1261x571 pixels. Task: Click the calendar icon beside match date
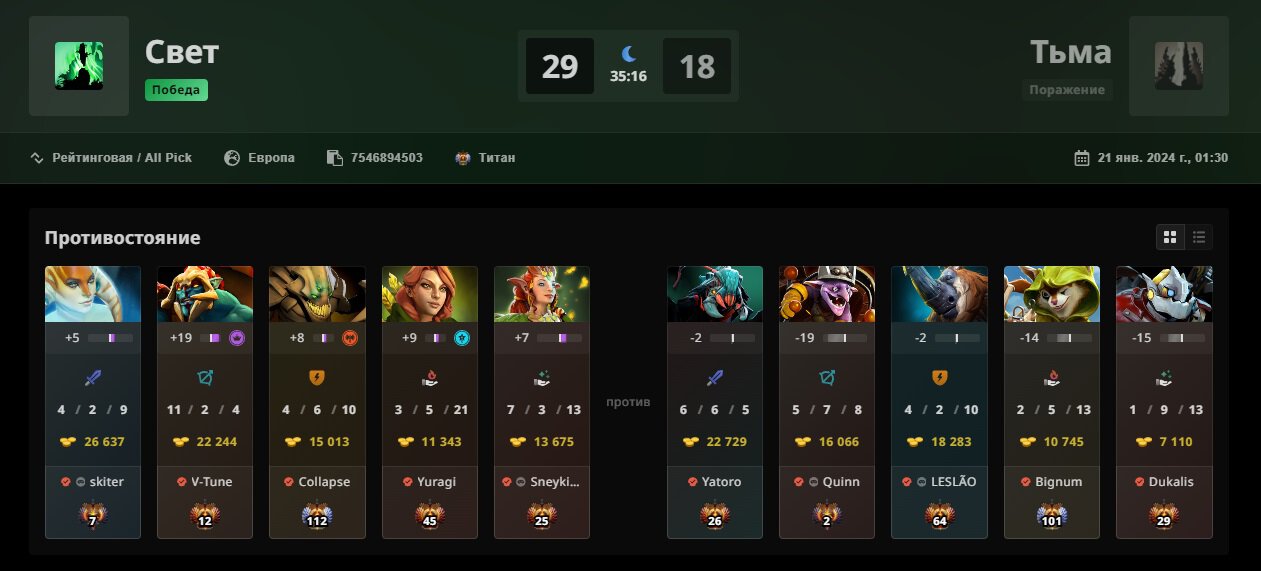click(1081, 158)
